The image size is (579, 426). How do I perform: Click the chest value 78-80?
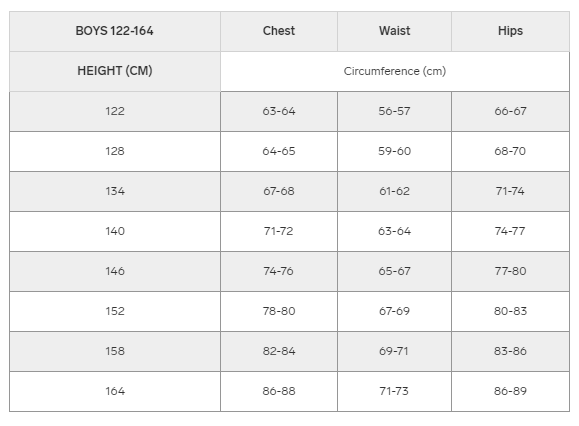279,311
